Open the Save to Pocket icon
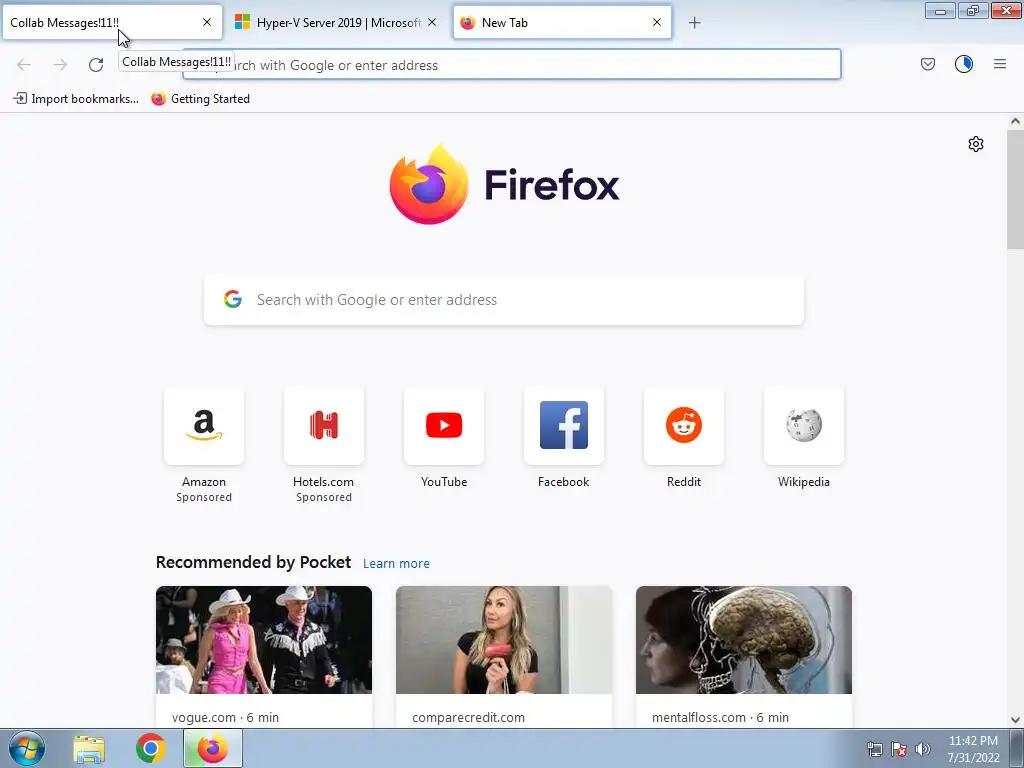Screen dimensions: 1024x768 pos(927,64)
